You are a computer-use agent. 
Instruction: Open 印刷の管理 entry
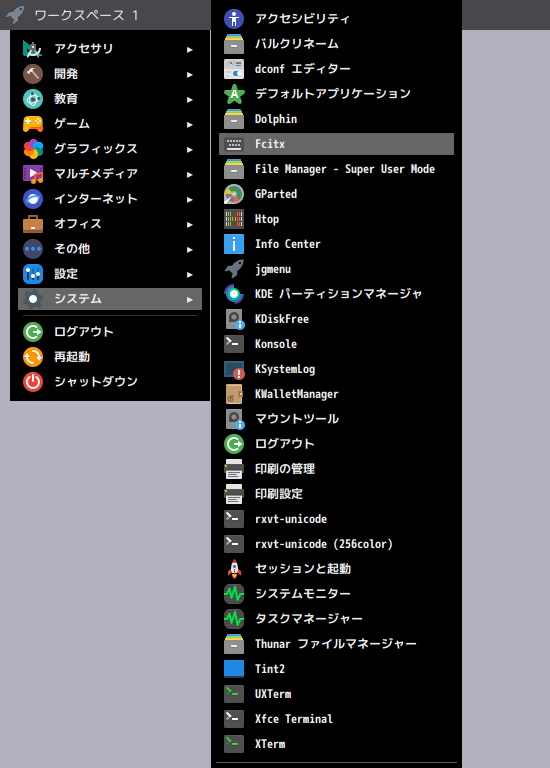pyautogui.click(x=336, y=469)
